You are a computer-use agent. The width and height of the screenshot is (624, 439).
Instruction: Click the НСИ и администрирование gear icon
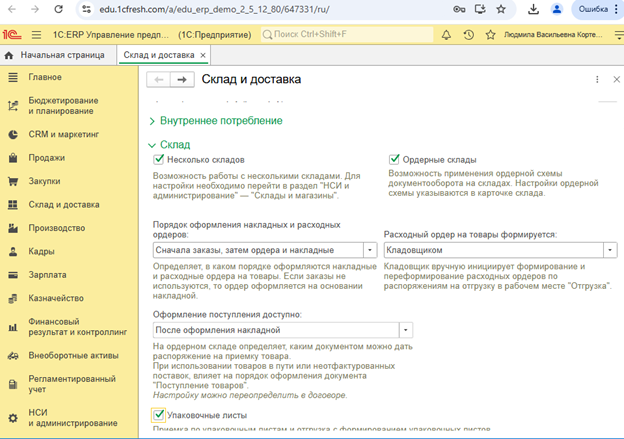(x=13, y=418)
